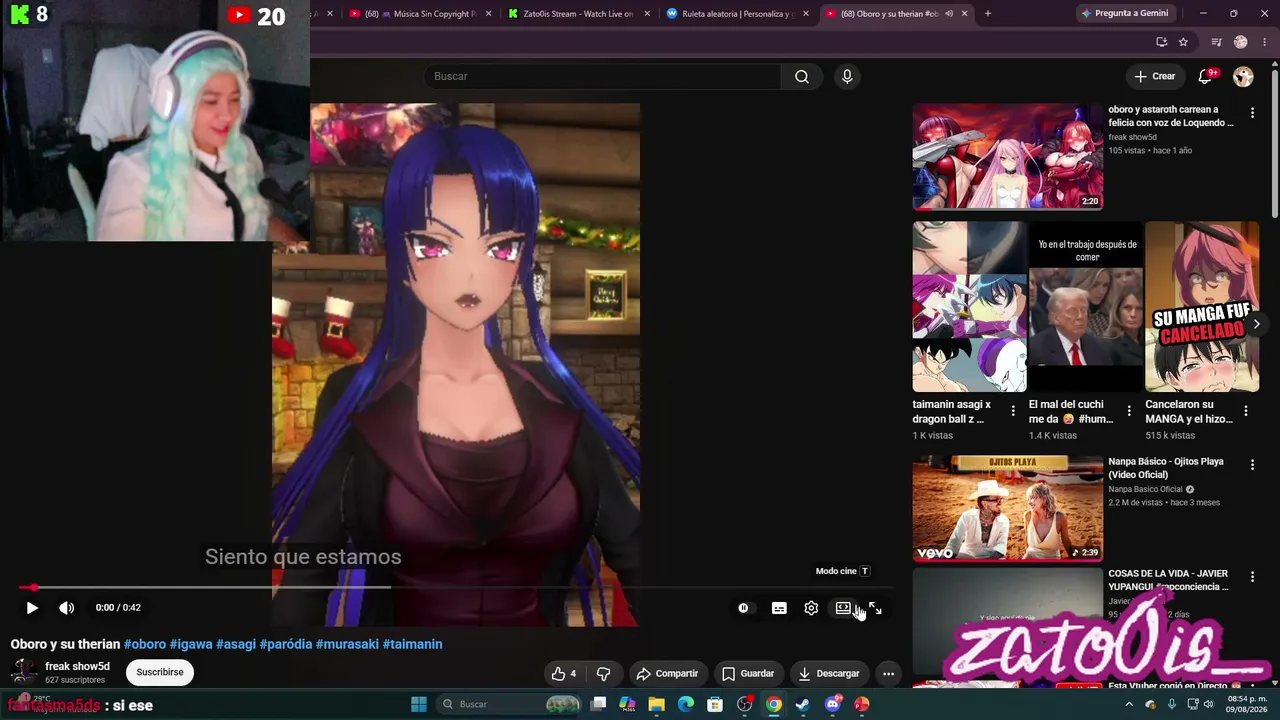Click the Descargar download button
Image resolution: width=1280 pixels, height=720 pixels.
829,674
